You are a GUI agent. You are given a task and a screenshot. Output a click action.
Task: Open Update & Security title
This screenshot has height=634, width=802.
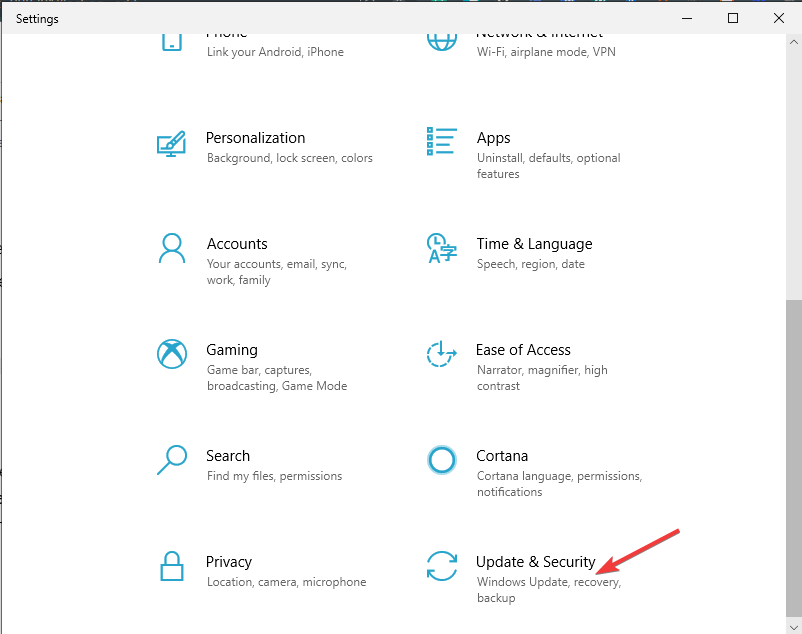(536, 562)
